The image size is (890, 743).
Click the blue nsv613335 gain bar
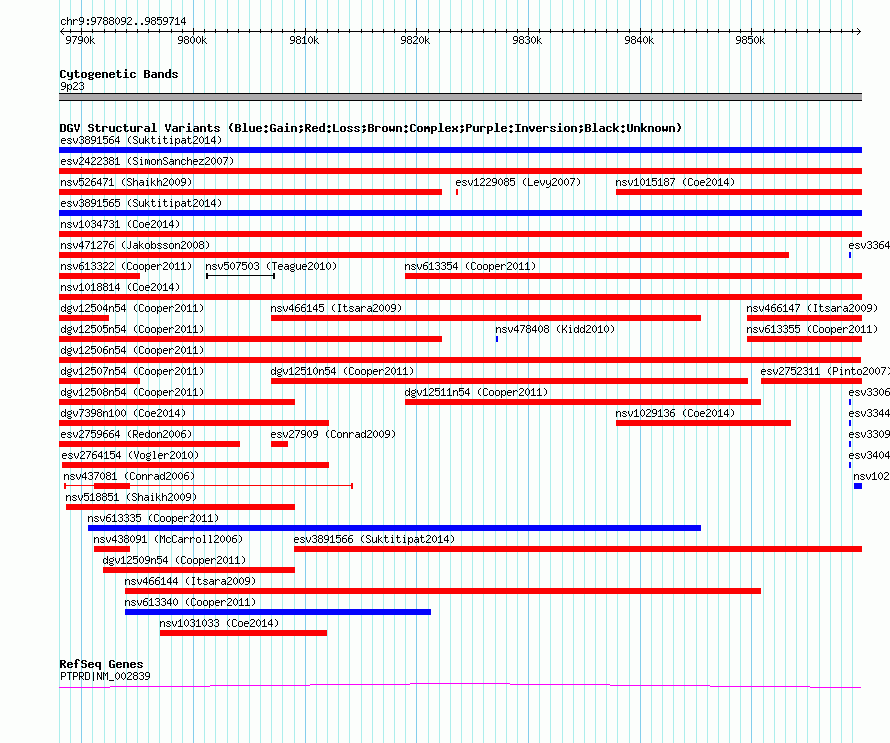coord(394,528)
